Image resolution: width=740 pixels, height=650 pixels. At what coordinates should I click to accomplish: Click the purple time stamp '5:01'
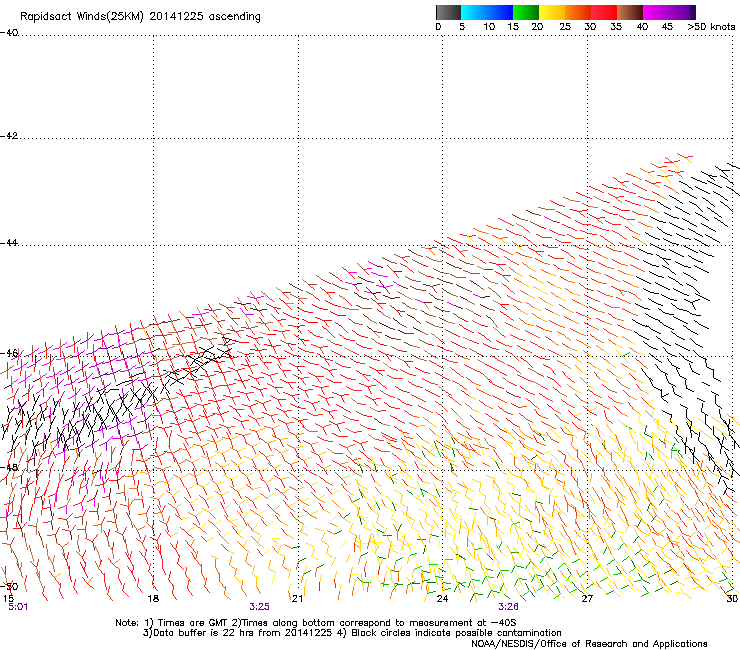coord(18,607)
